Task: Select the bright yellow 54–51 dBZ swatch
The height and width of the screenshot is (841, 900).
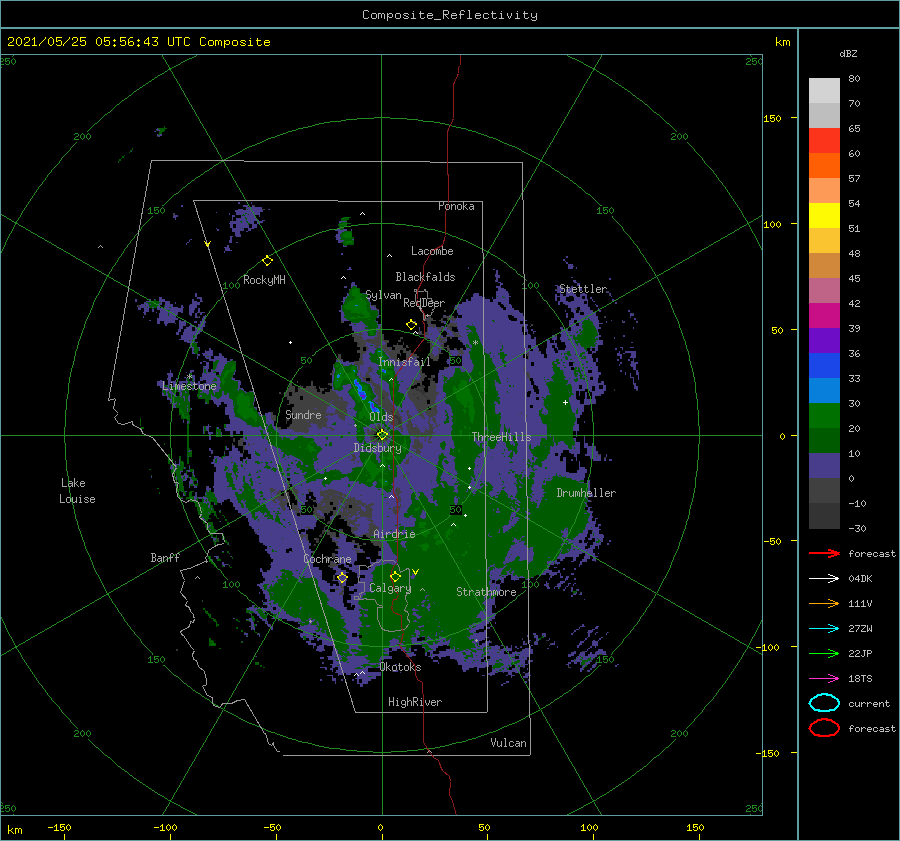Action: pos(824,216)
